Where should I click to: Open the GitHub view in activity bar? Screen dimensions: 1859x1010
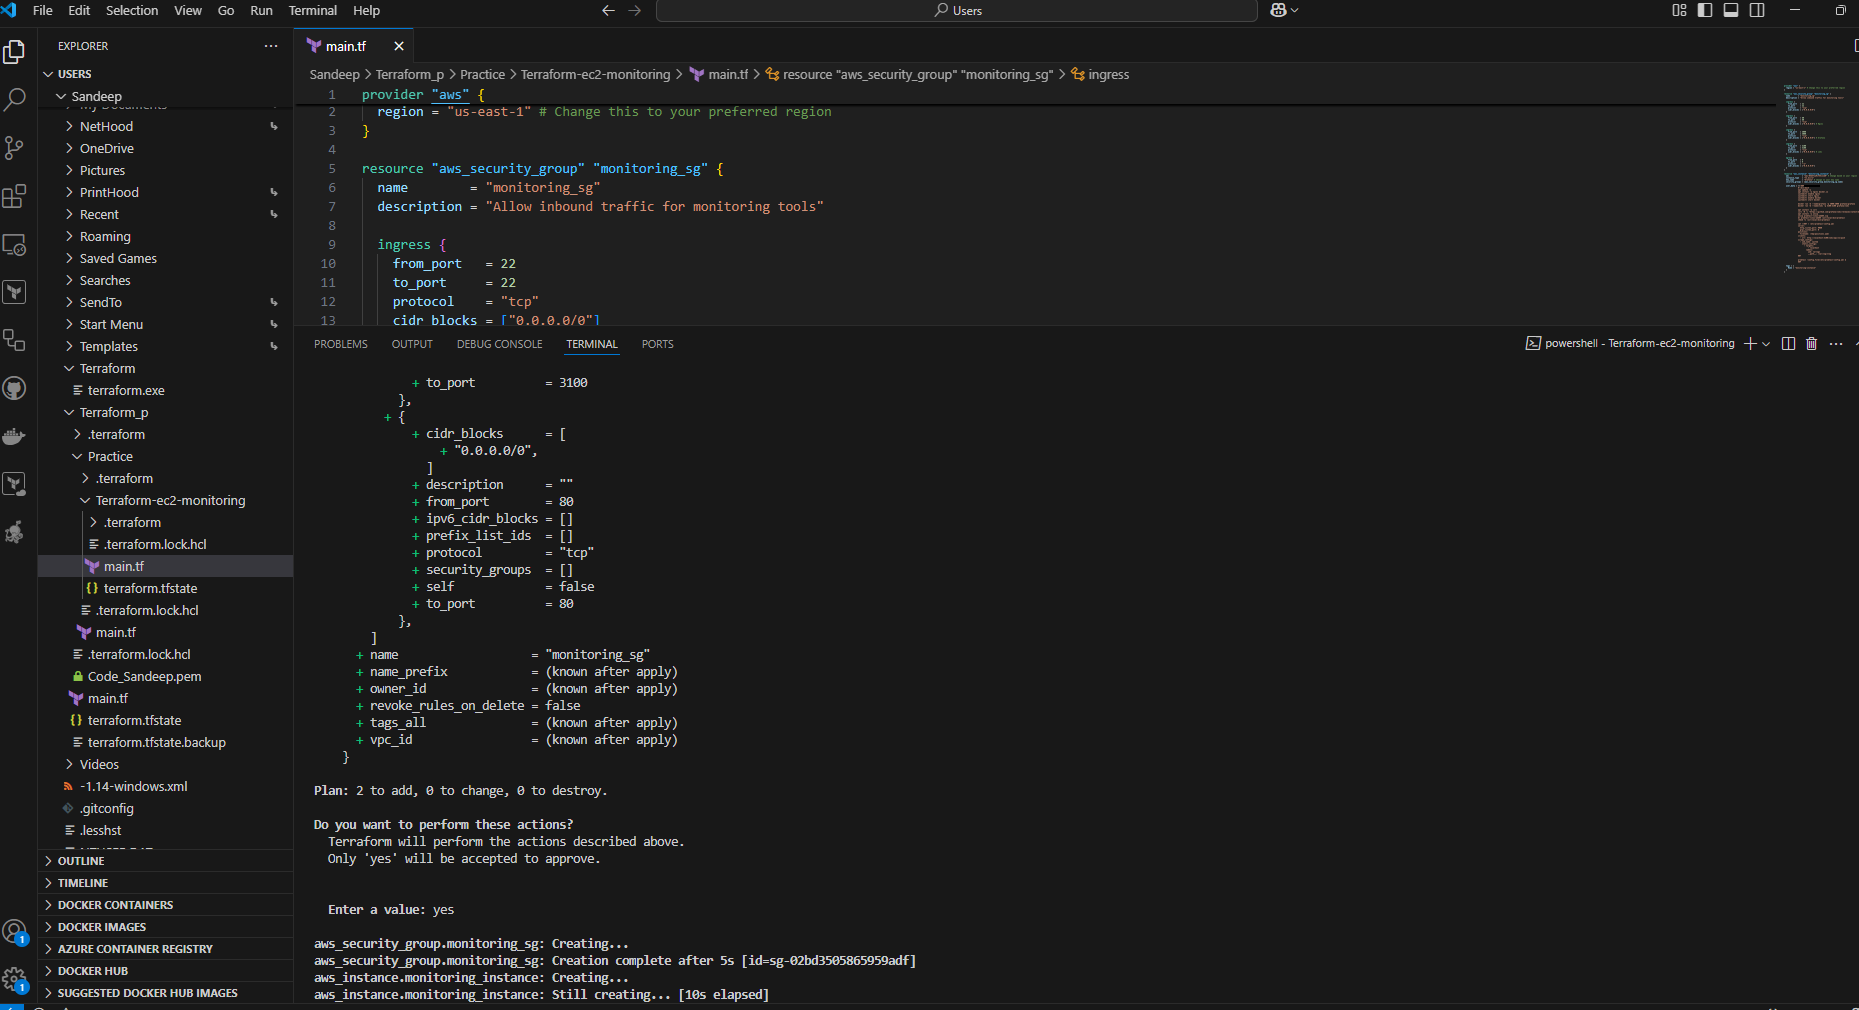pos(14,388)
